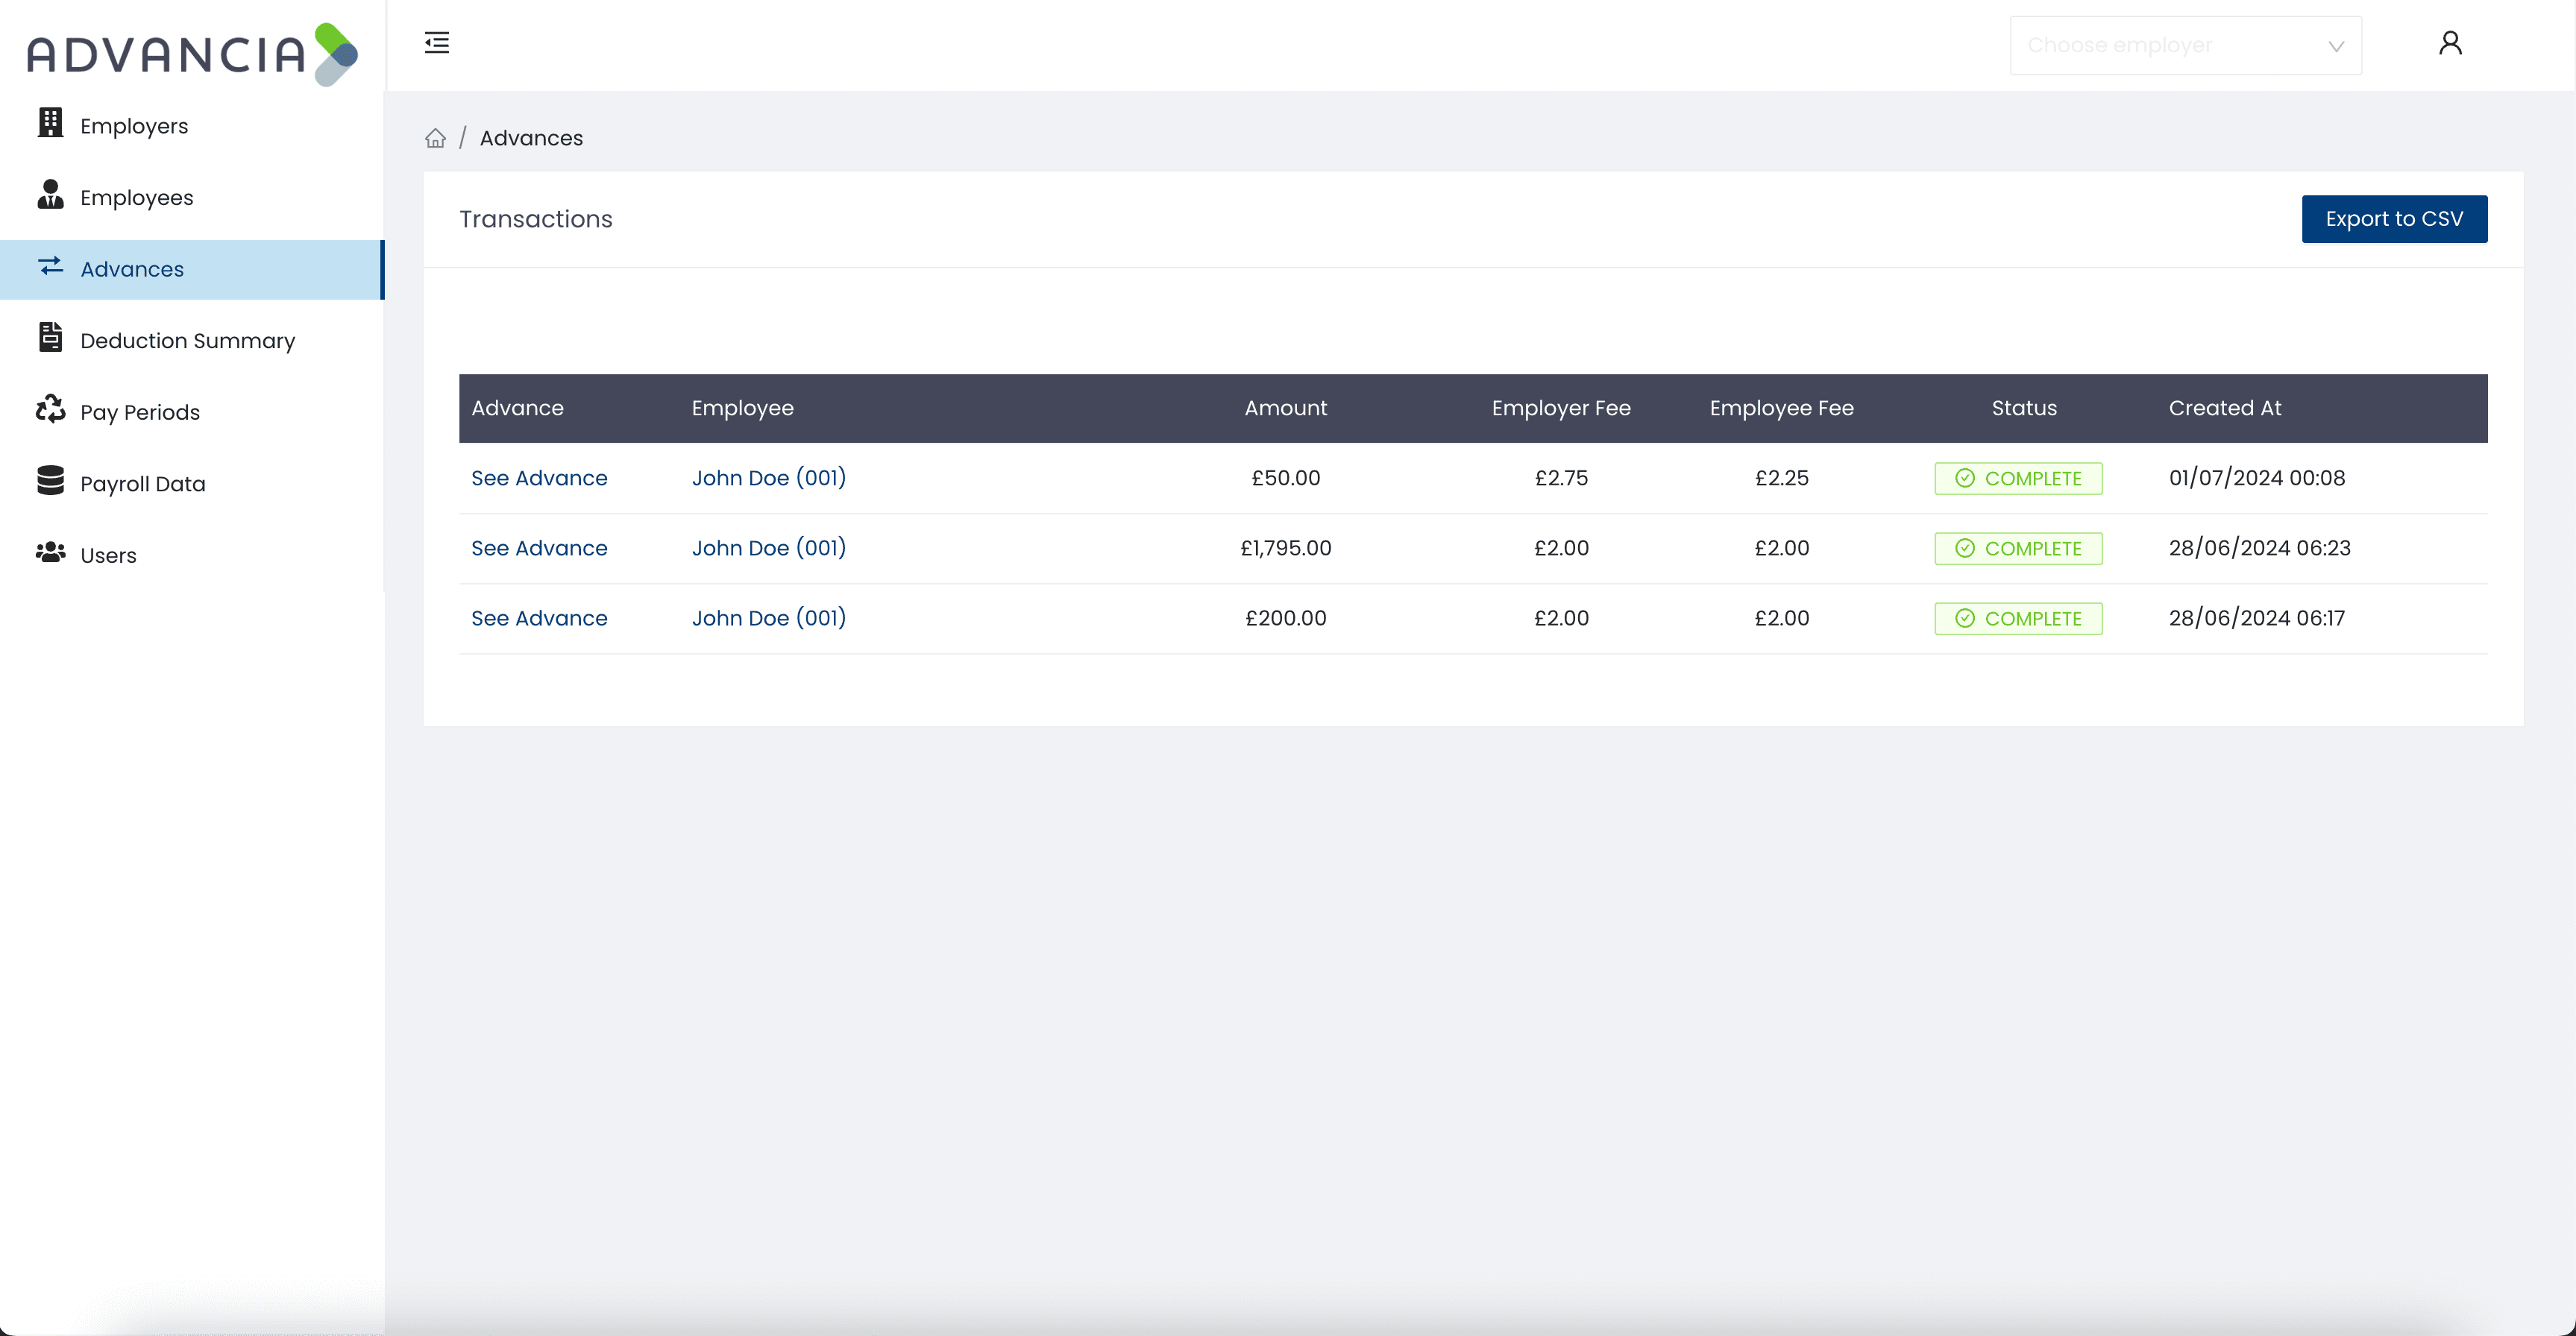
Task: Select Advances in the sidebar
Action: (x=192, y=269)
